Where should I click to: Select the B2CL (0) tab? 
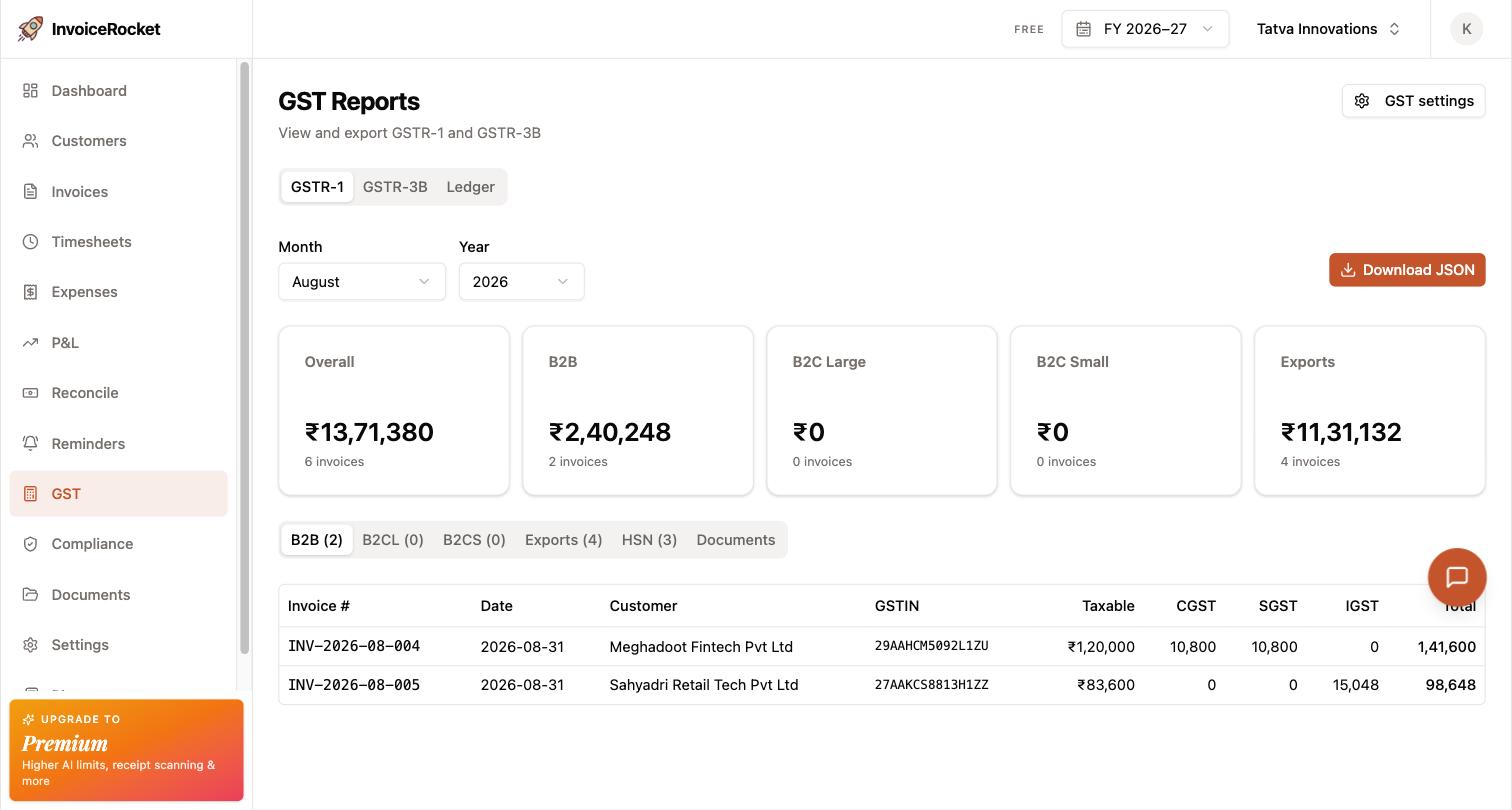393,540
